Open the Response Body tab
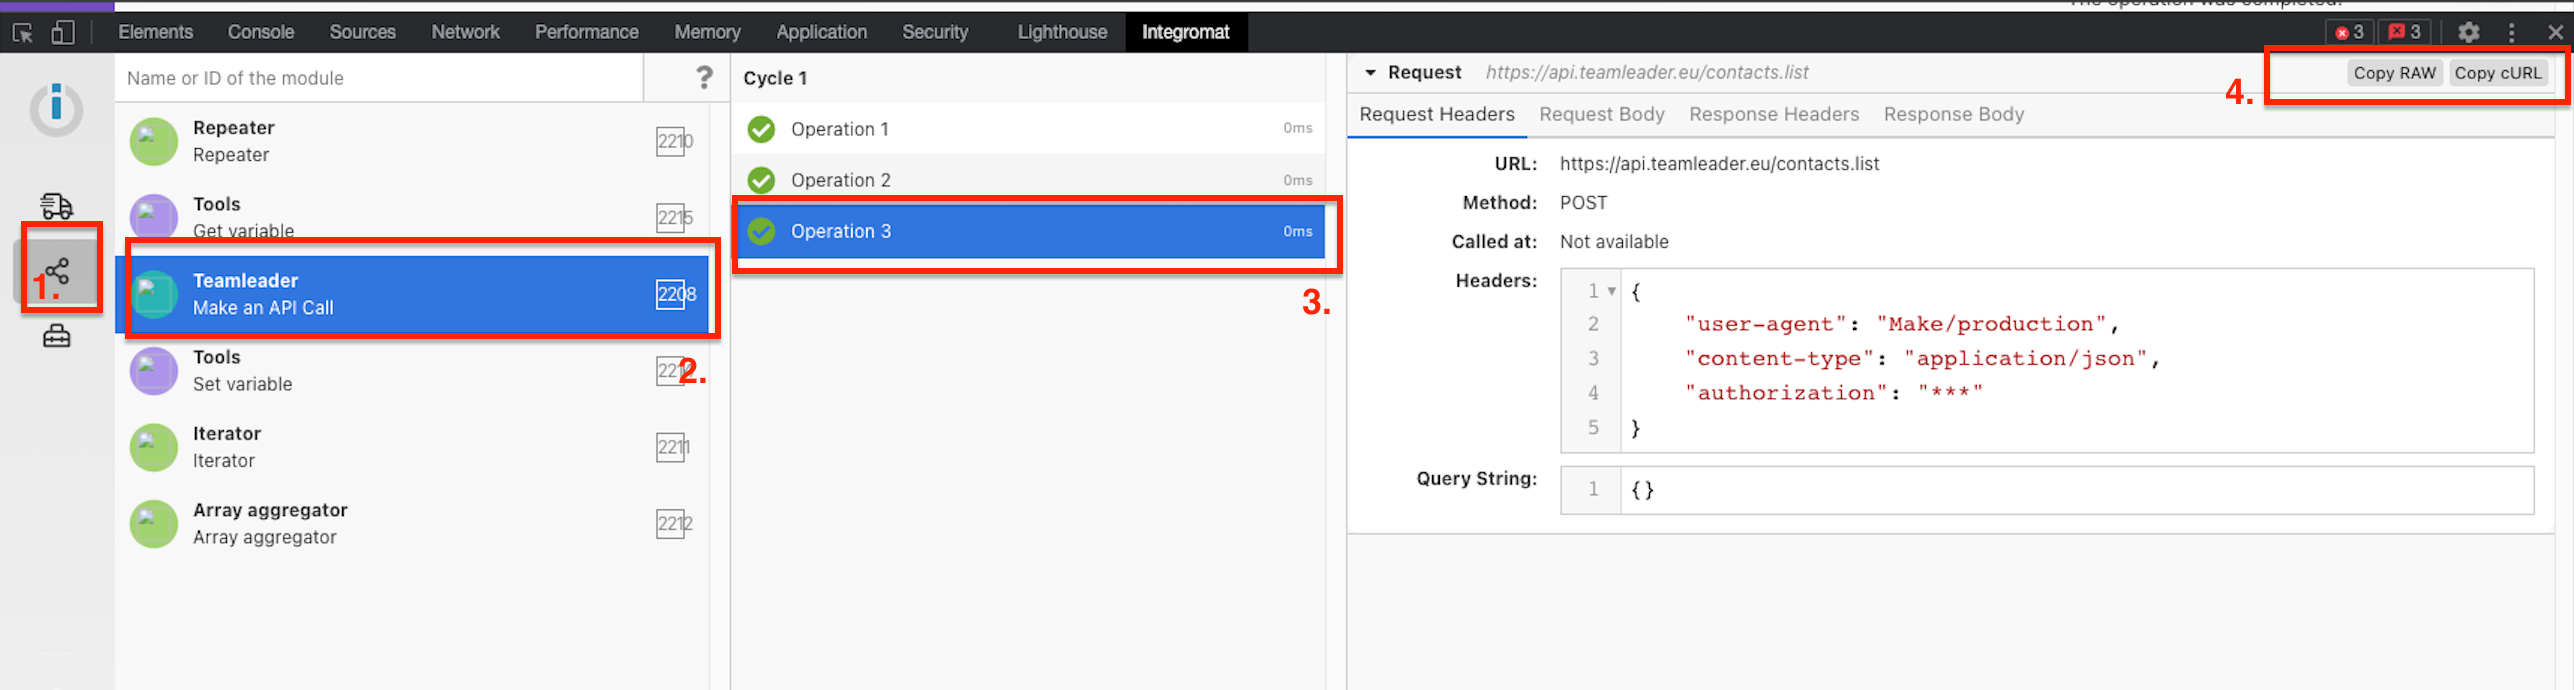This screenshot has width=2574, height=690. click(x=1954, y=114)
